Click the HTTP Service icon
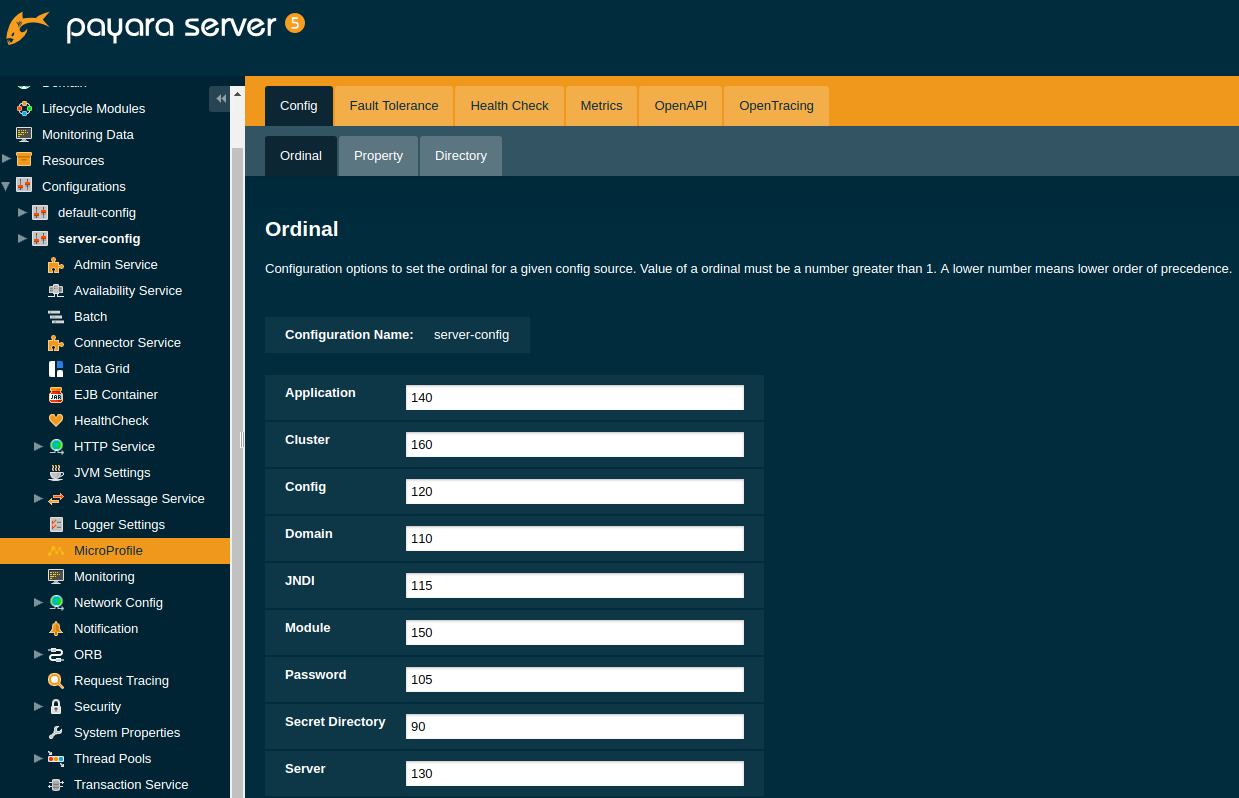This screenshot has height=798, width=1239. [x=56, y=446]
